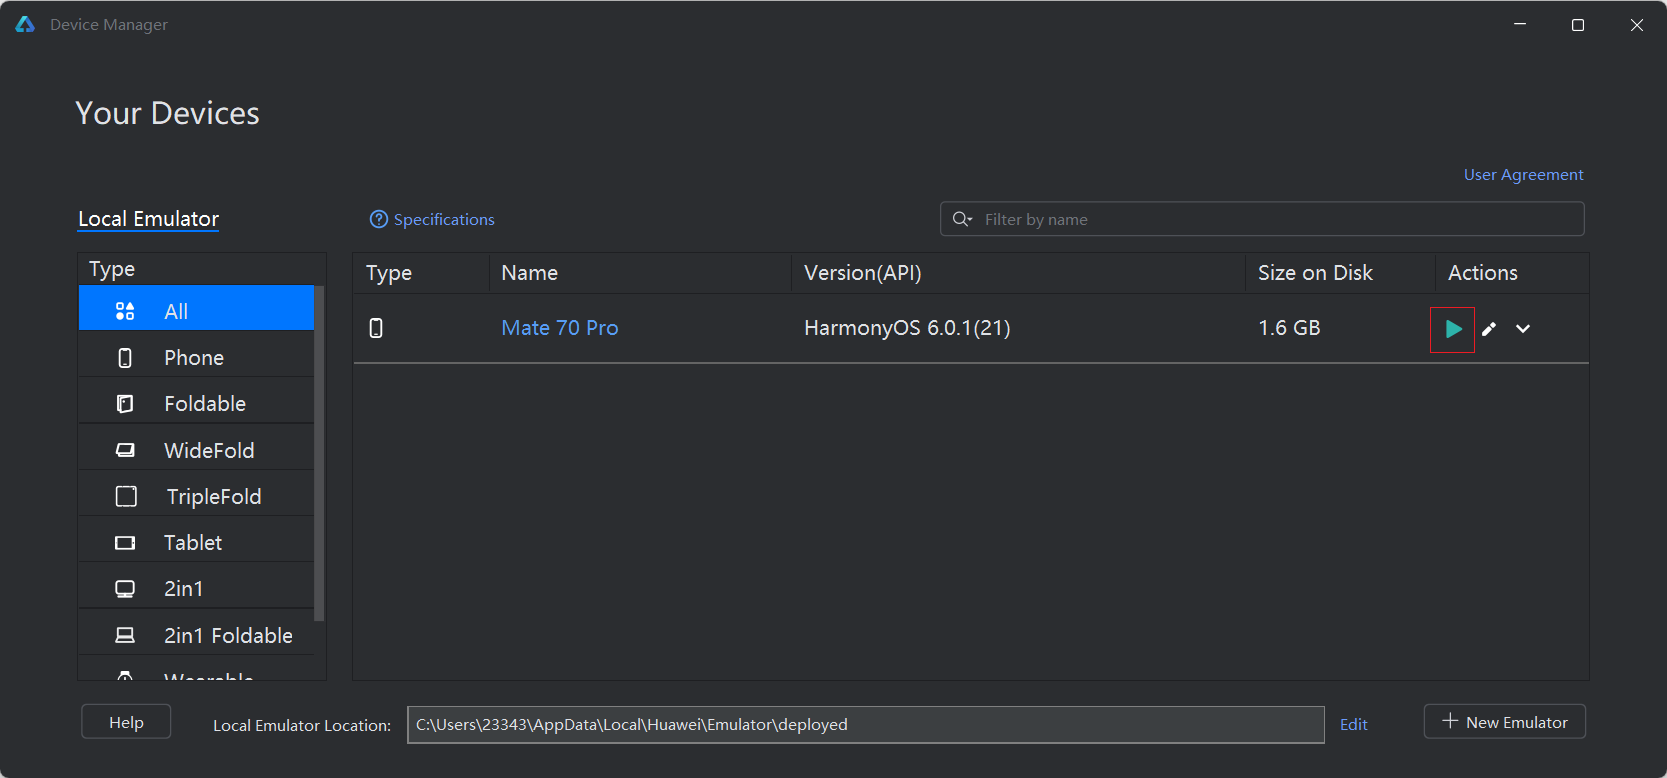The image size is (1667, 778).
Task: Click the search magnifier icon in filter box
Action: (962, 219)
